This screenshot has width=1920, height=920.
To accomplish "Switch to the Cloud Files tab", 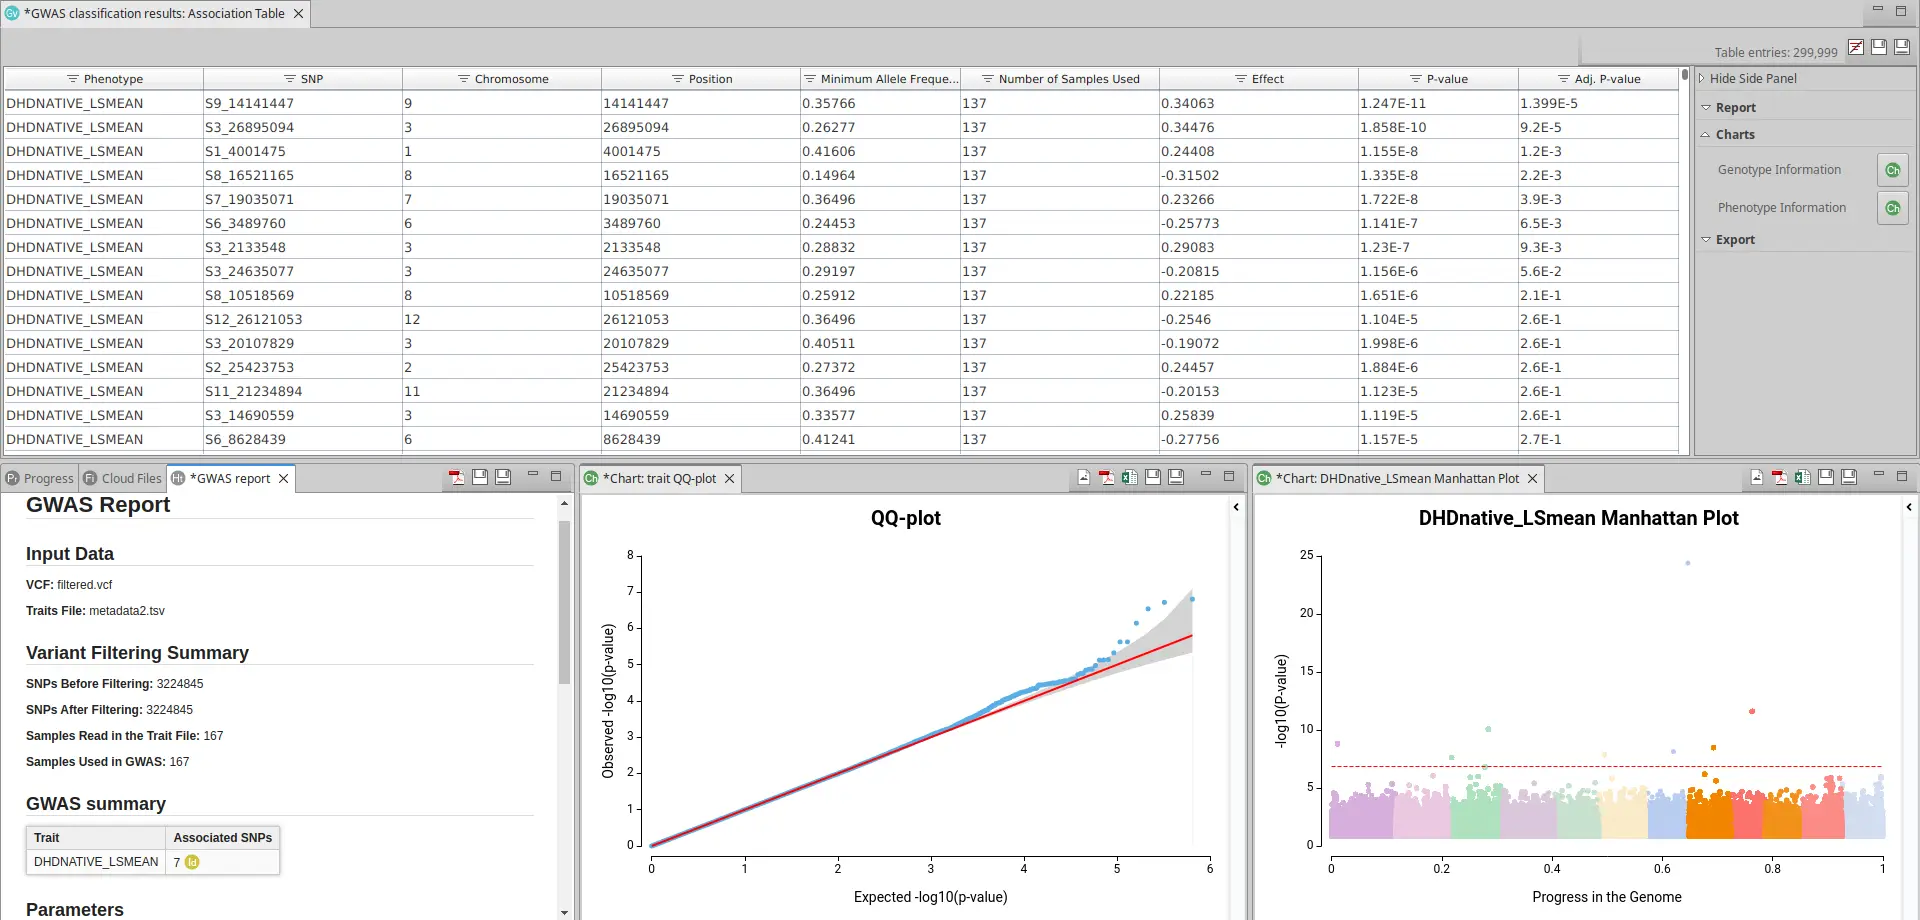I will click(x=122, y=479).
